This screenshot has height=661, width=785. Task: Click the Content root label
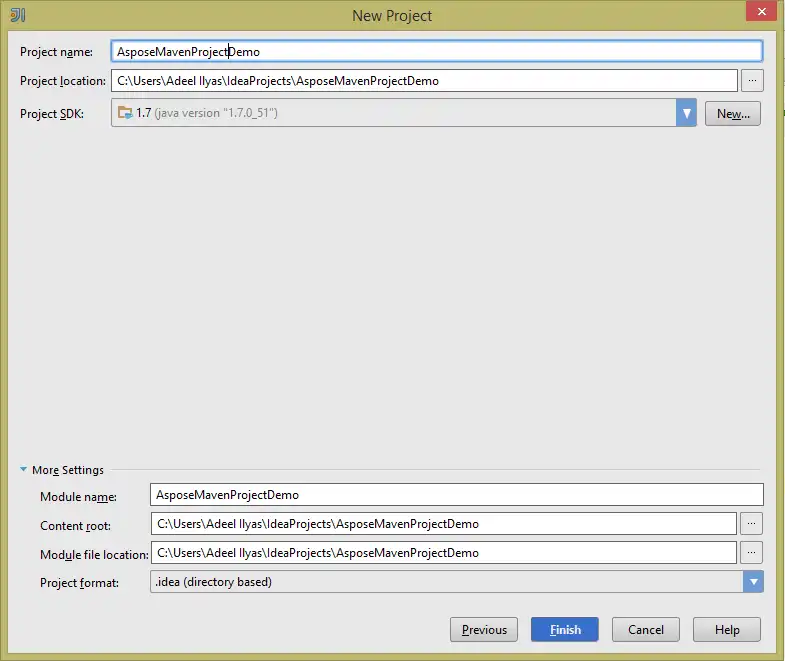[76, 526]
